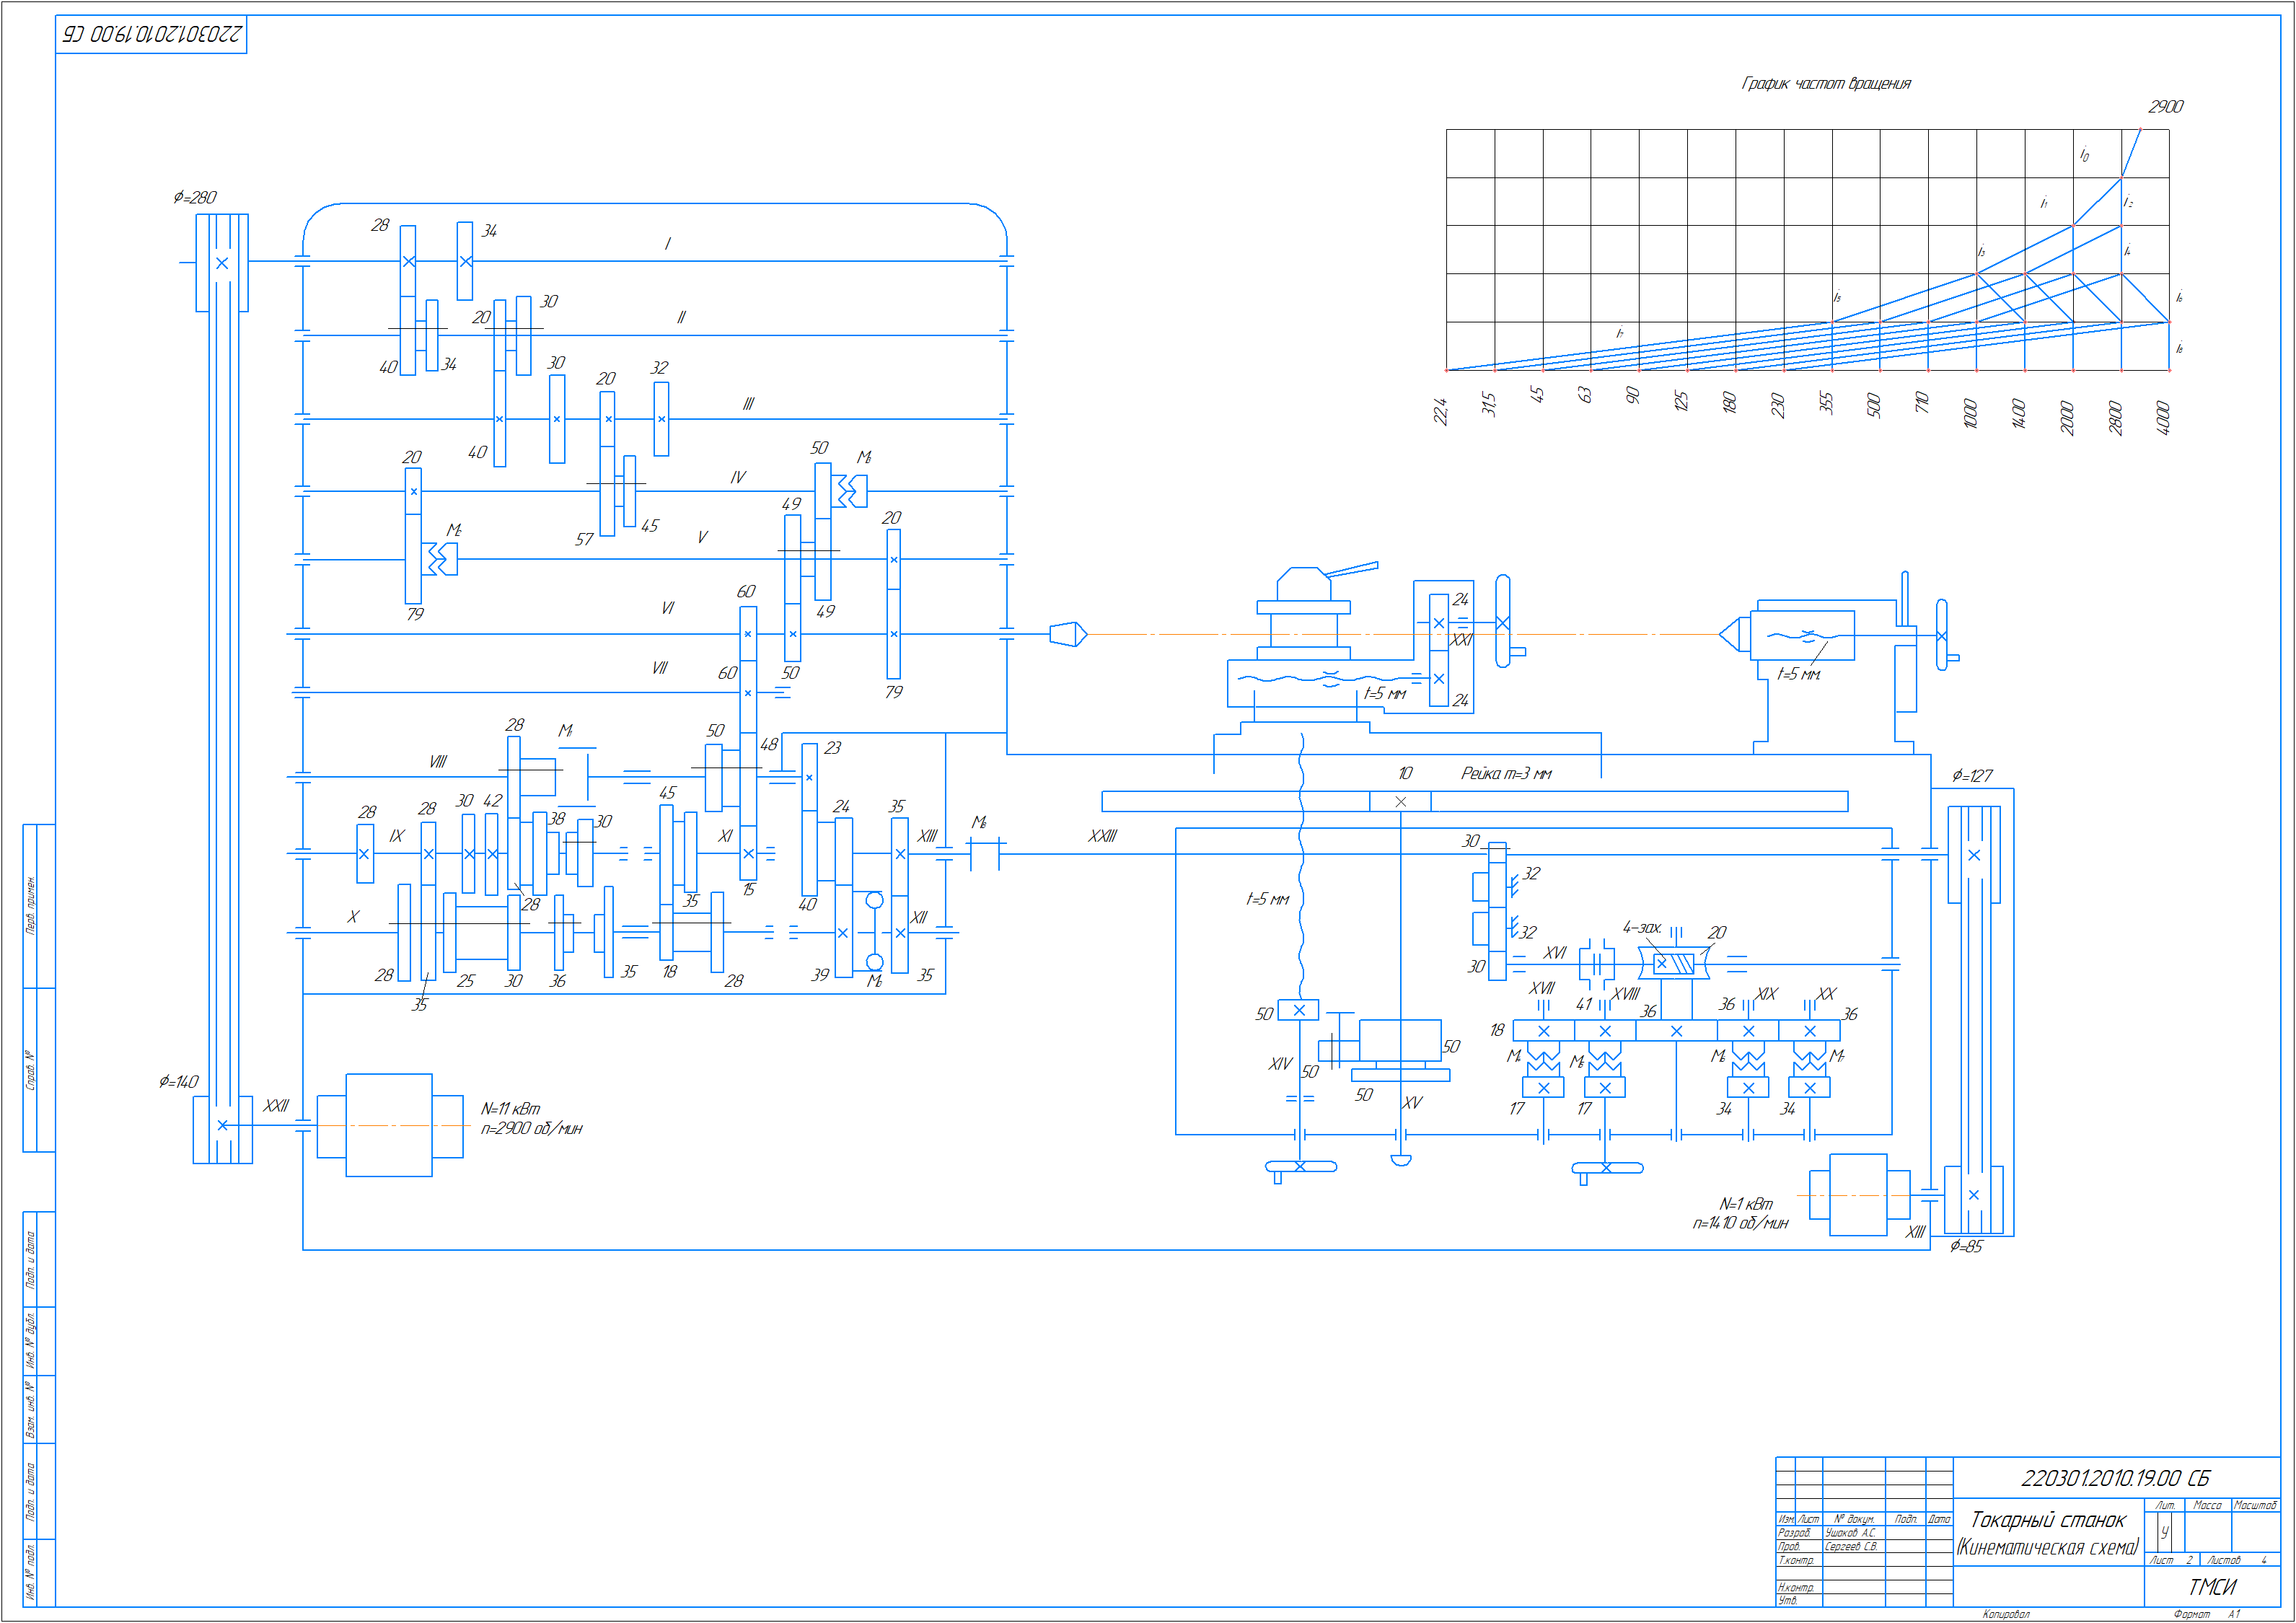The height and width of the screenshot is (1623, 2296).
Task: Click the rotated drawing number at top-left
Action: click(152, 34)
